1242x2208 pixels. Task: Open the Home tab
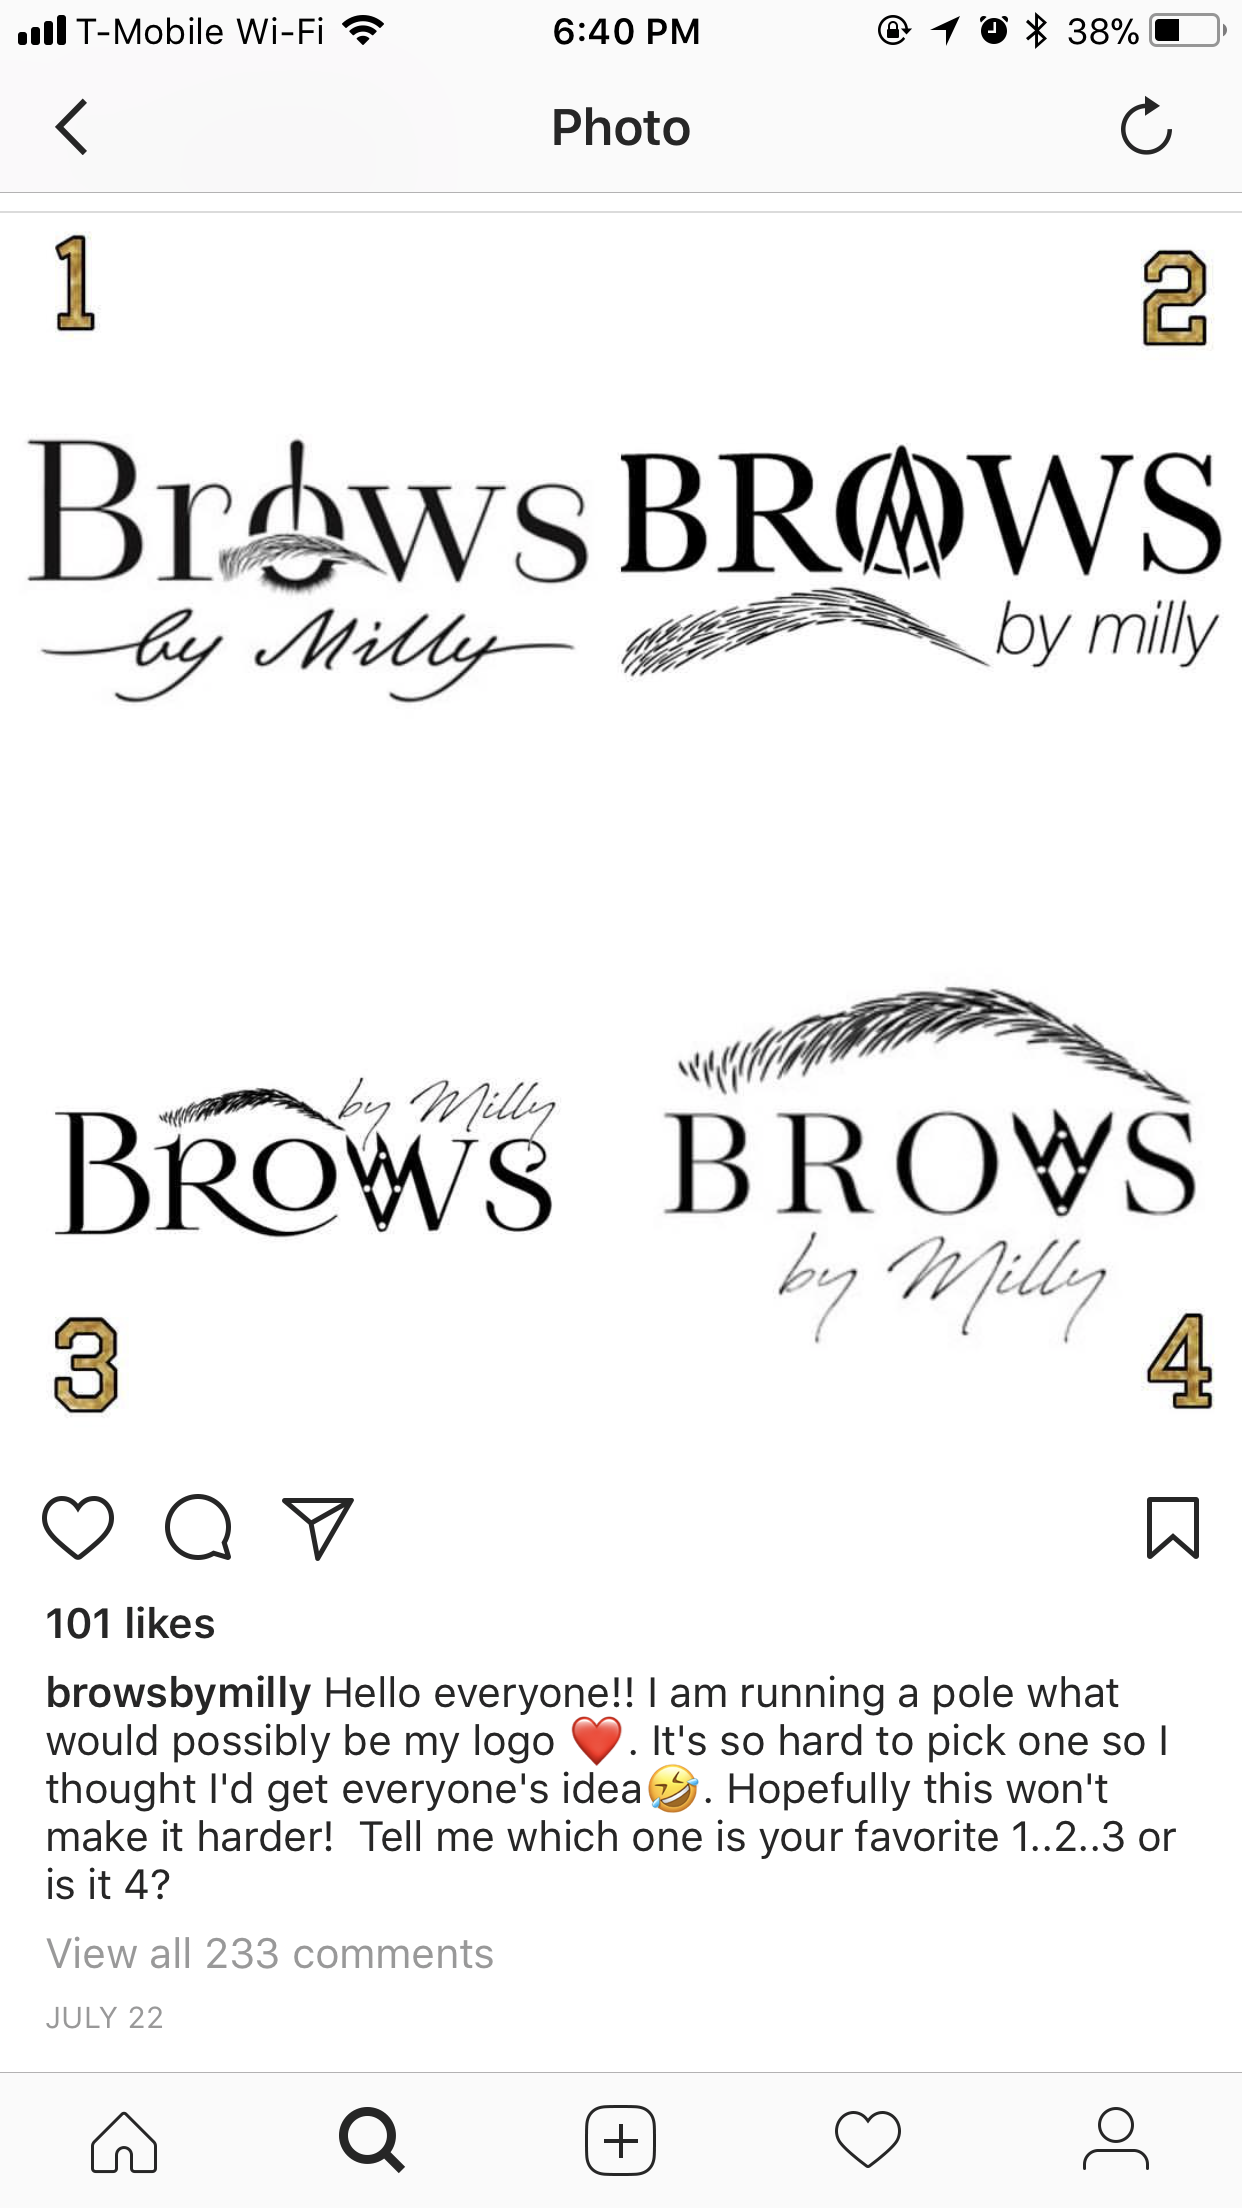(124, 2141)
